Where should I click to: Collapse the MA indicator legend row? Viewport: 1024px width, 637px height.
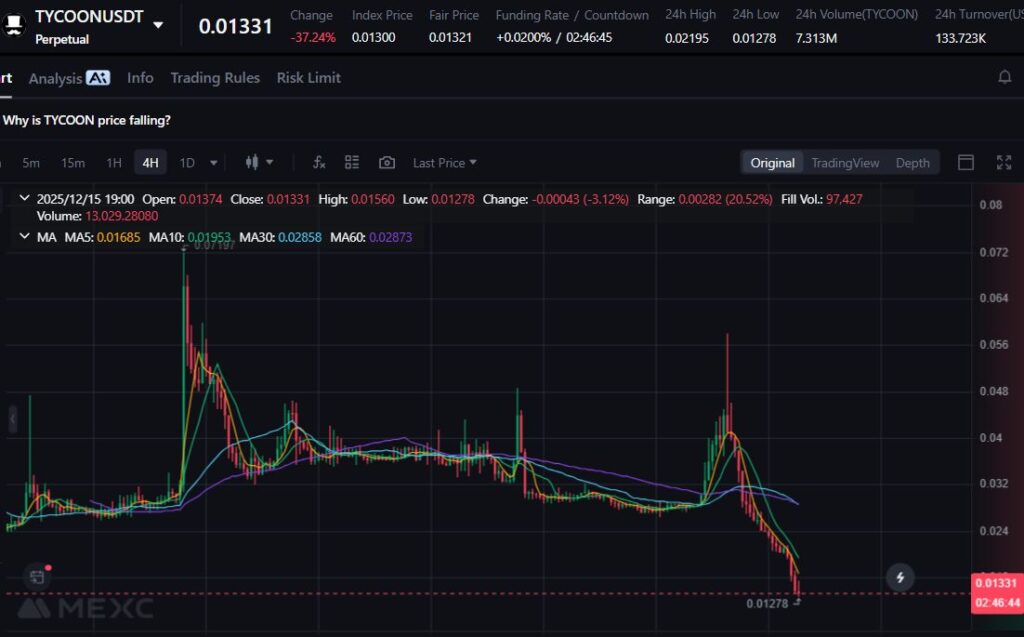point(24,237)
